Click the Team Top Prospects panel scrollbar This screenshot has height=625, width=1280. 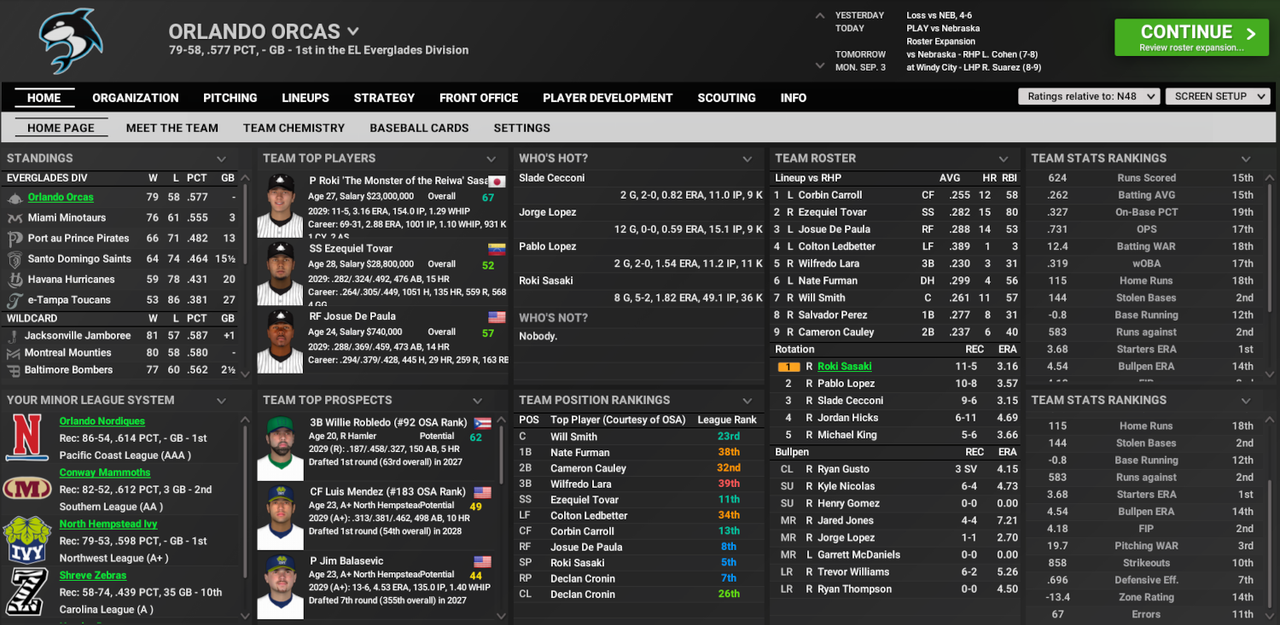[502, 455]
